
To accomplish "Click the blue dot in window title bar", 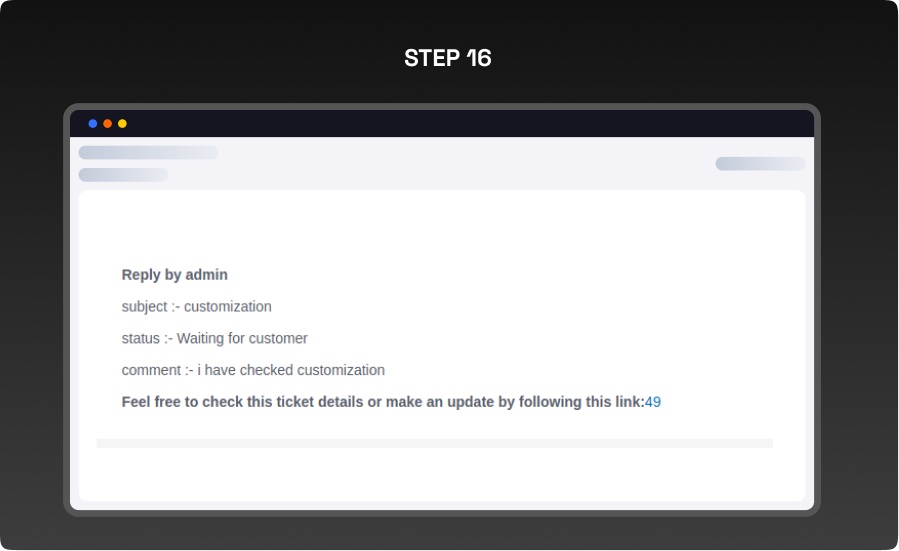I will click(93, 124).
